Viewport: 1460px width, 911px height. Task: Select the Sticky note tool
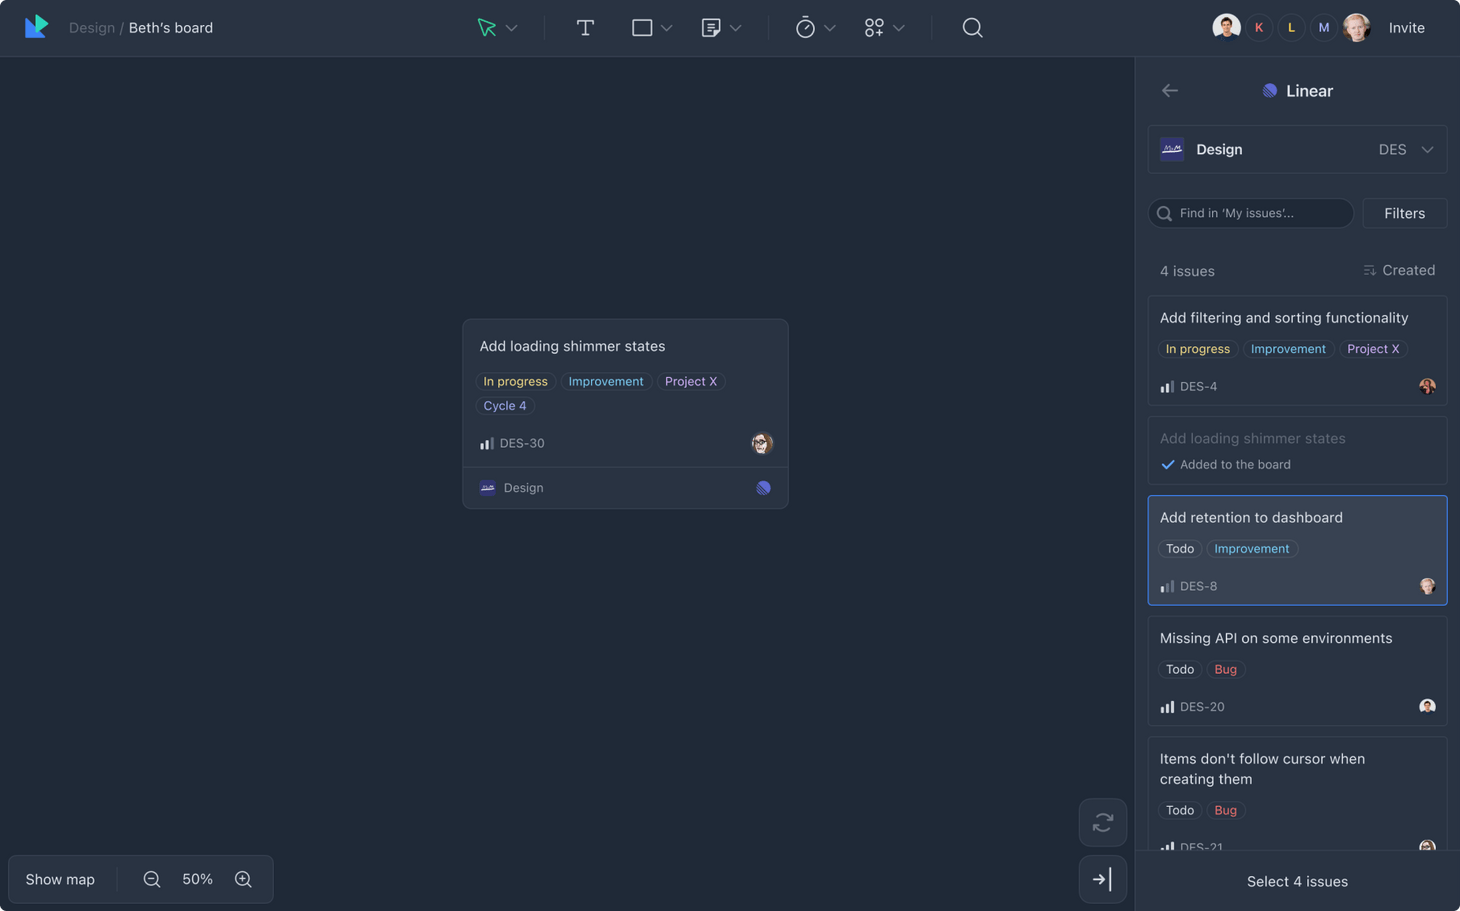click(x=712, y=27)
